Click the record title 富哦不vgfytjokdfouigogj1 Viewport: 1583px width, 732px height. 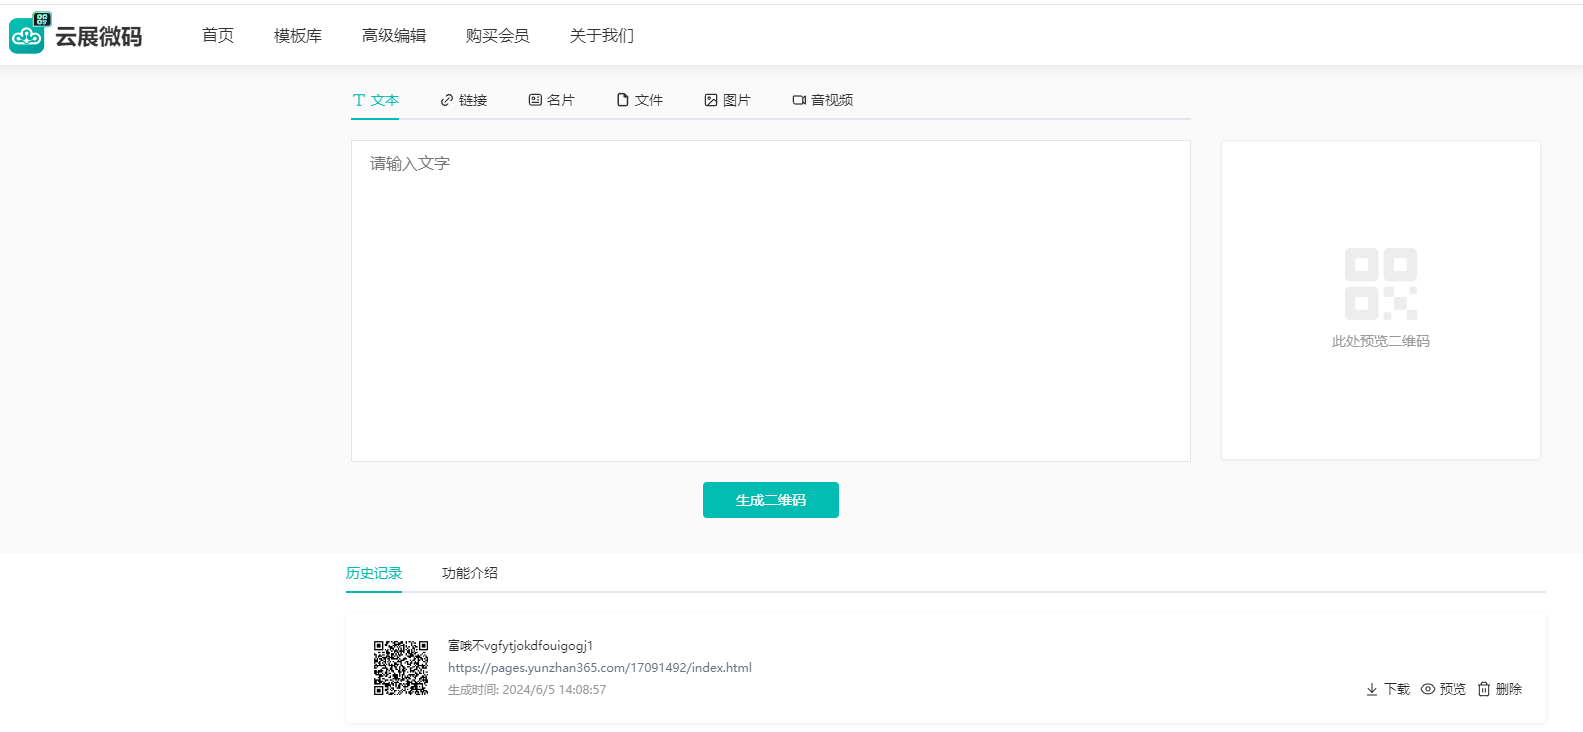(521, 646)
